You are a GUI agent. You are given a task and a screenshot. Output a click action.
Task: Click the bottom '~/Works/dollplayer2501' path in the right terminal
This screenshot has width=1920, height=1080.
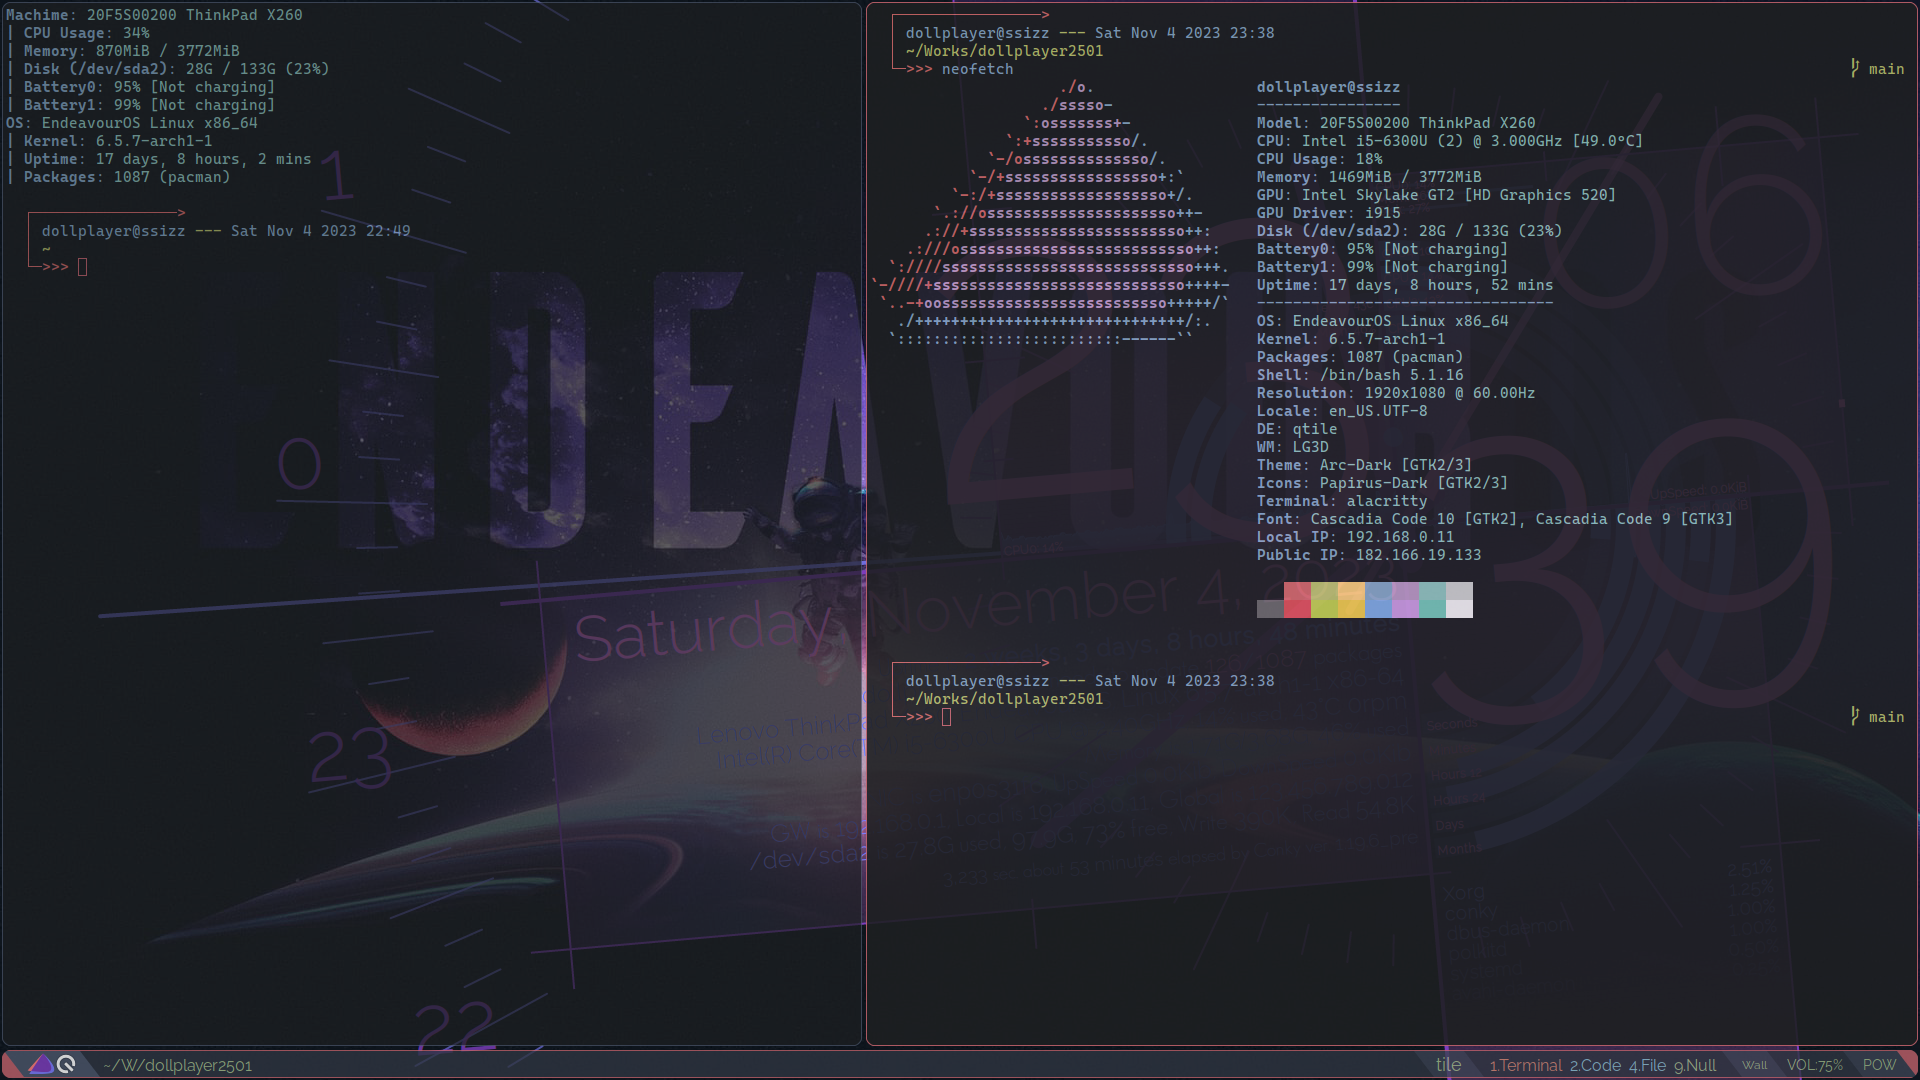pos(1005,699)
